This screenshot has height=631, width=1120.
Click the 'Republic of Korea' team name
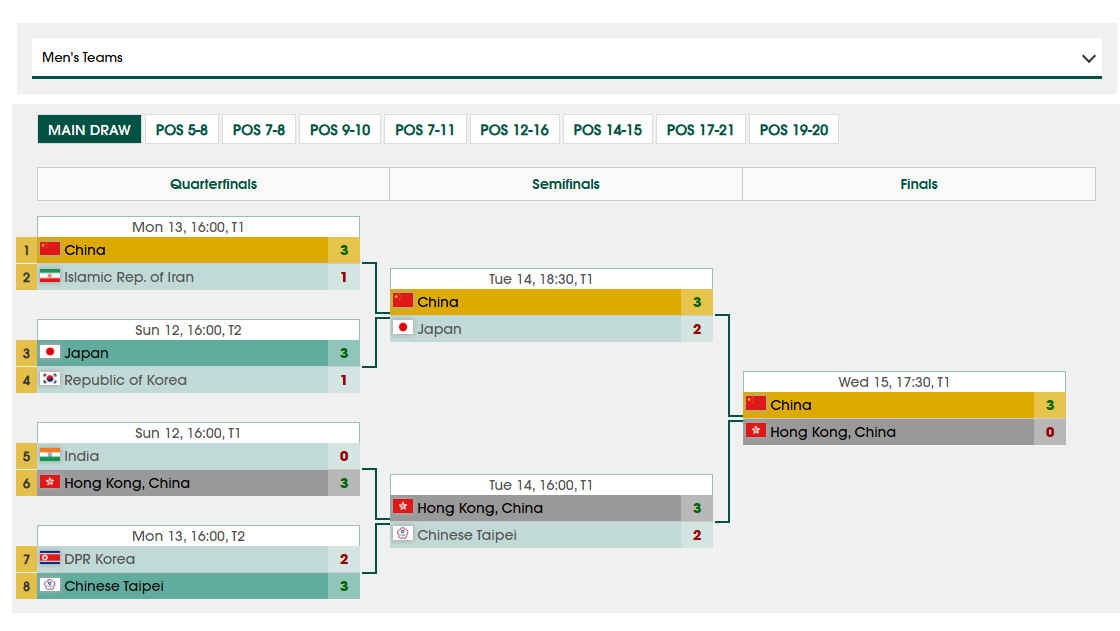tap(126, 380)
